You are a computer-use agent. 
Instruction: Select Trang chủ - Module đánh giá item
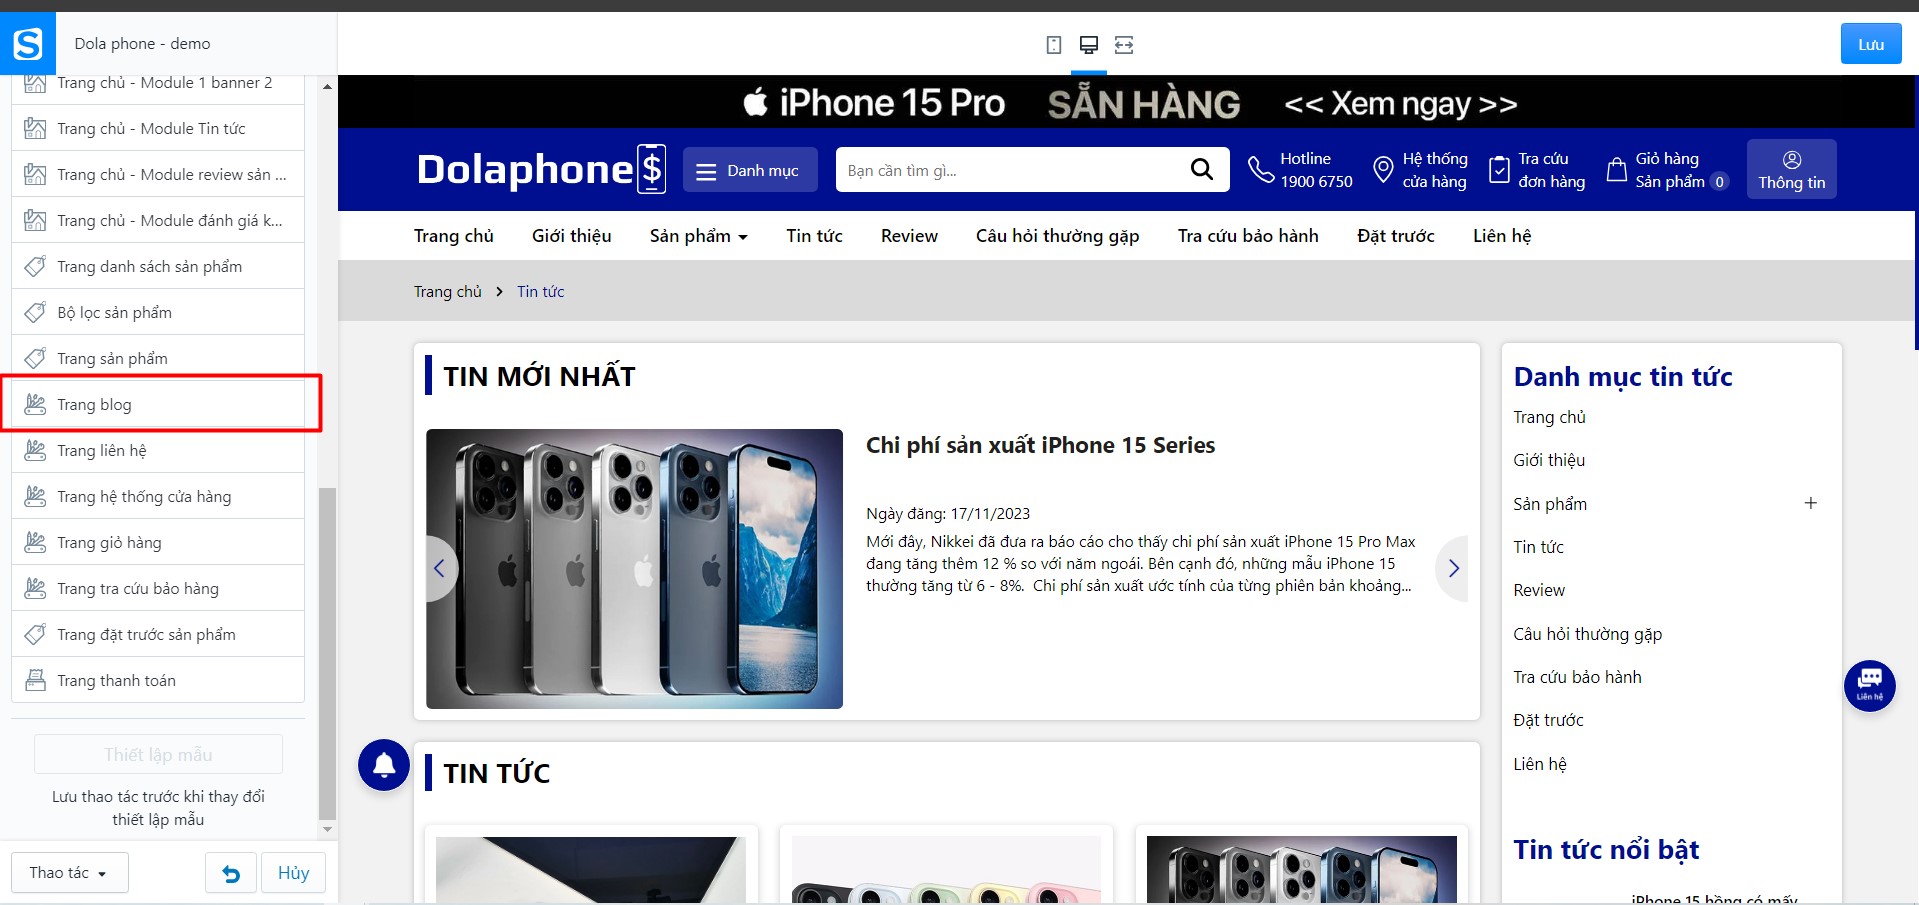coord(158,220)
